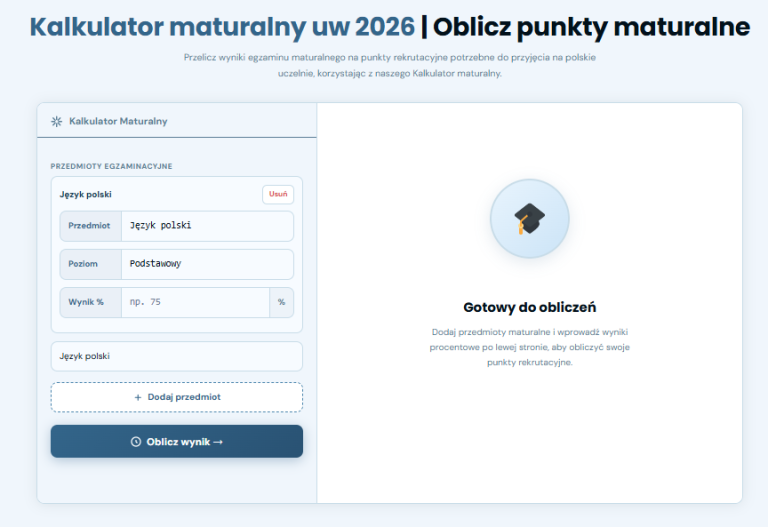Expand the collapsed Język polski subject row
This screenshot has width=768, height=527.
pyautogui.click(x=177, y=356)
